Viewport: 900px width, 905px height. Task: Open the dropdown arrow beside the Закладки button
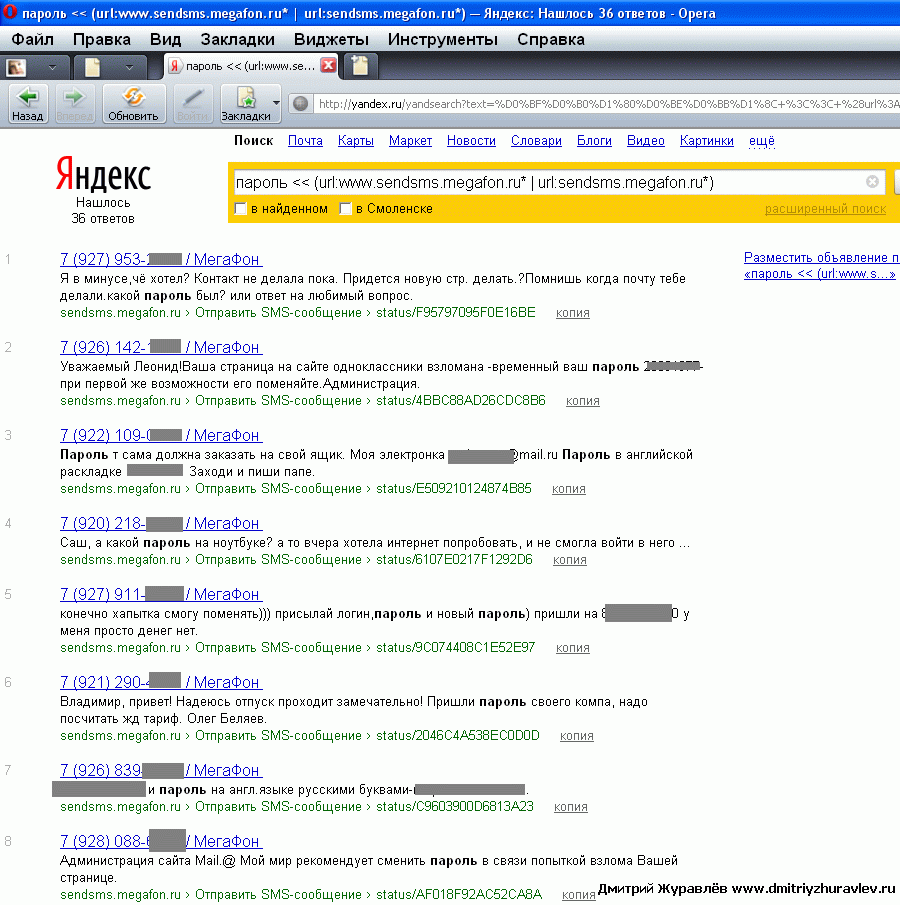276,104
